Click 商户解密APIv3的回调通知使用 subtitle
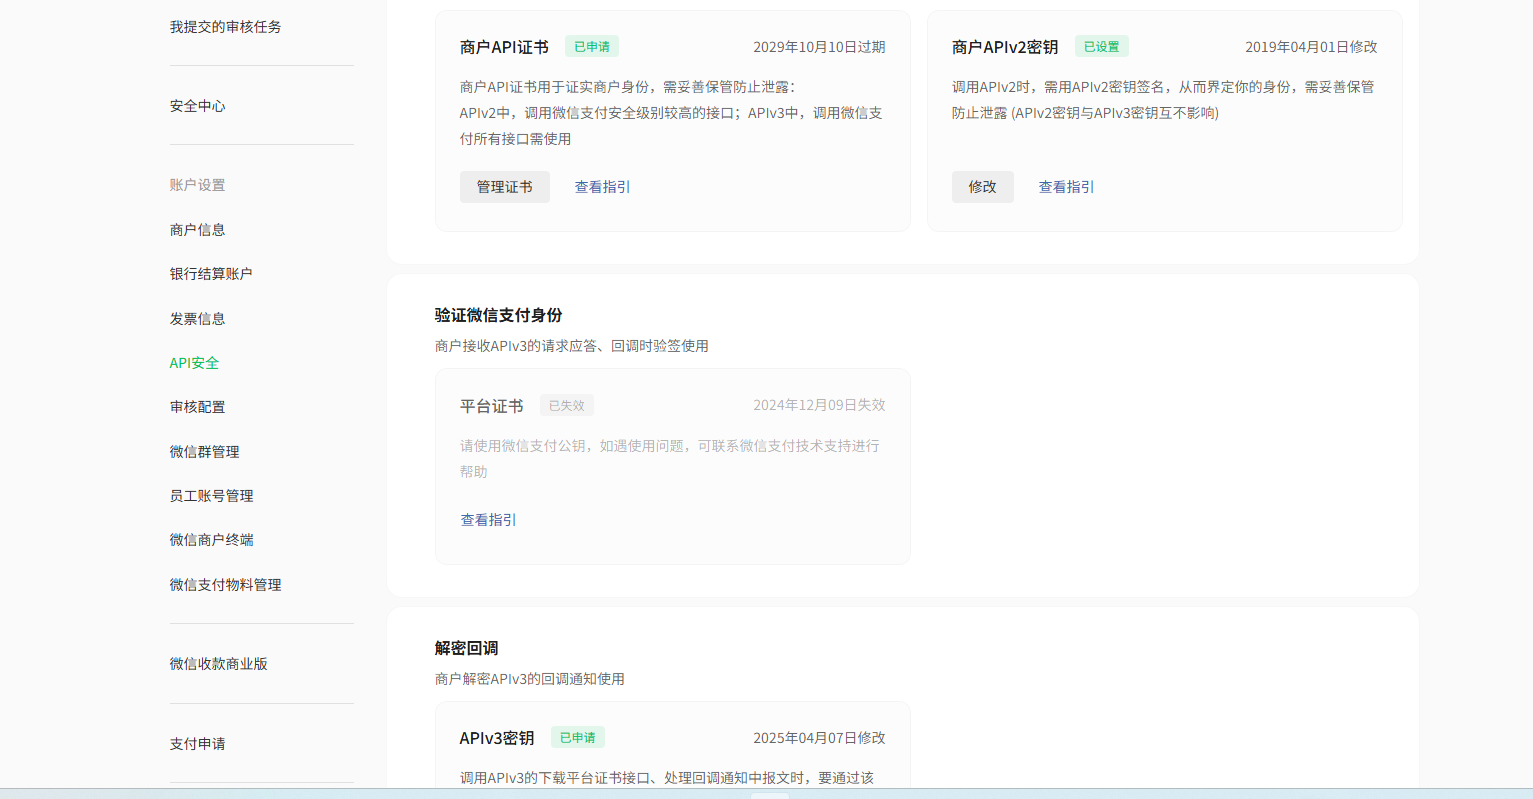 click(530, 679)
